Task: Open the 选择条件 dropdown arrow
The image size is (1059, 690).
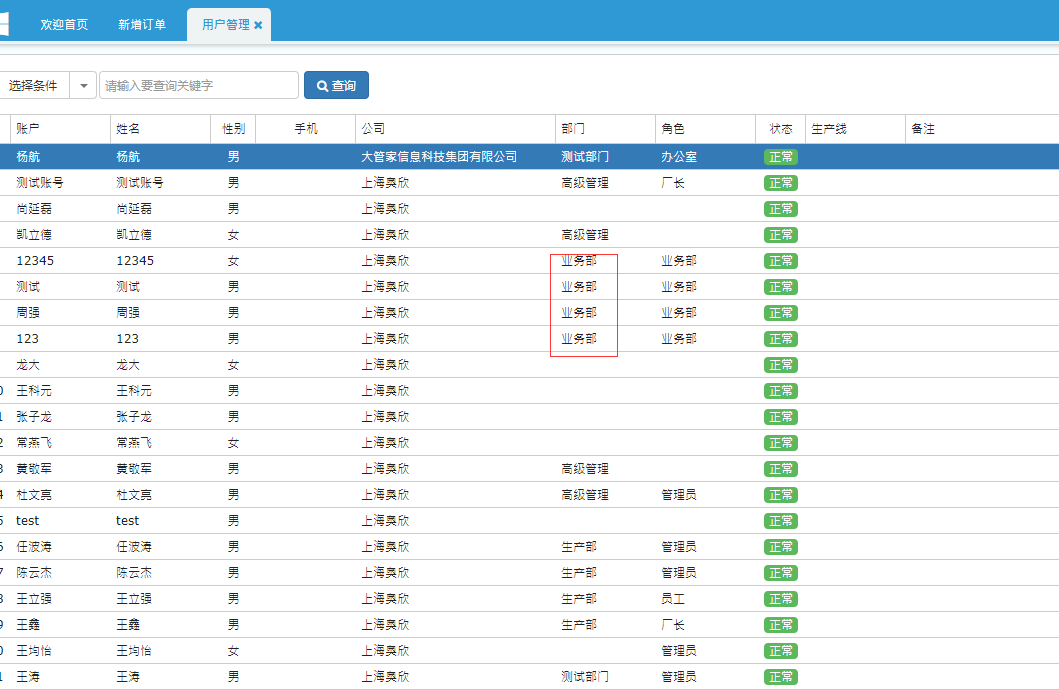Action: [x=84, y=86]
